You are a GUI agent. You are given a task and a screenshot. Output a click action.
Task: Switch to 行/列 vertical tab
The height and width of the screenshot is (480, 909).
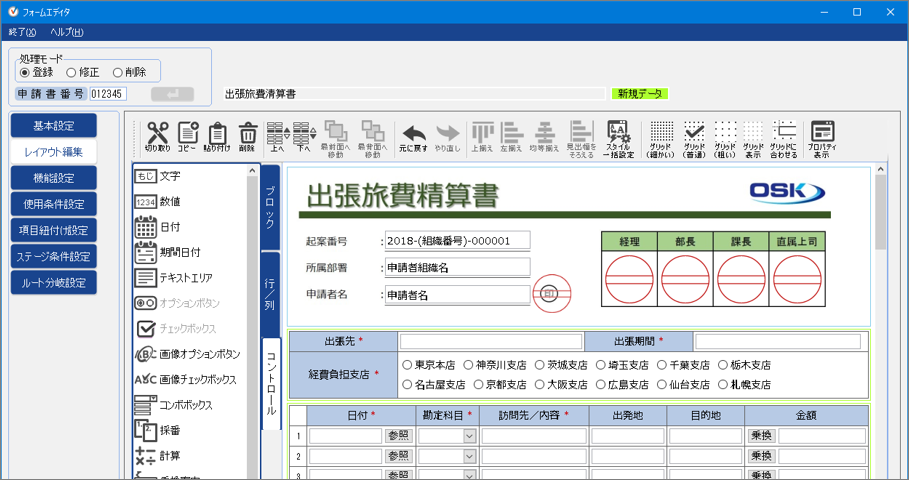270,294
